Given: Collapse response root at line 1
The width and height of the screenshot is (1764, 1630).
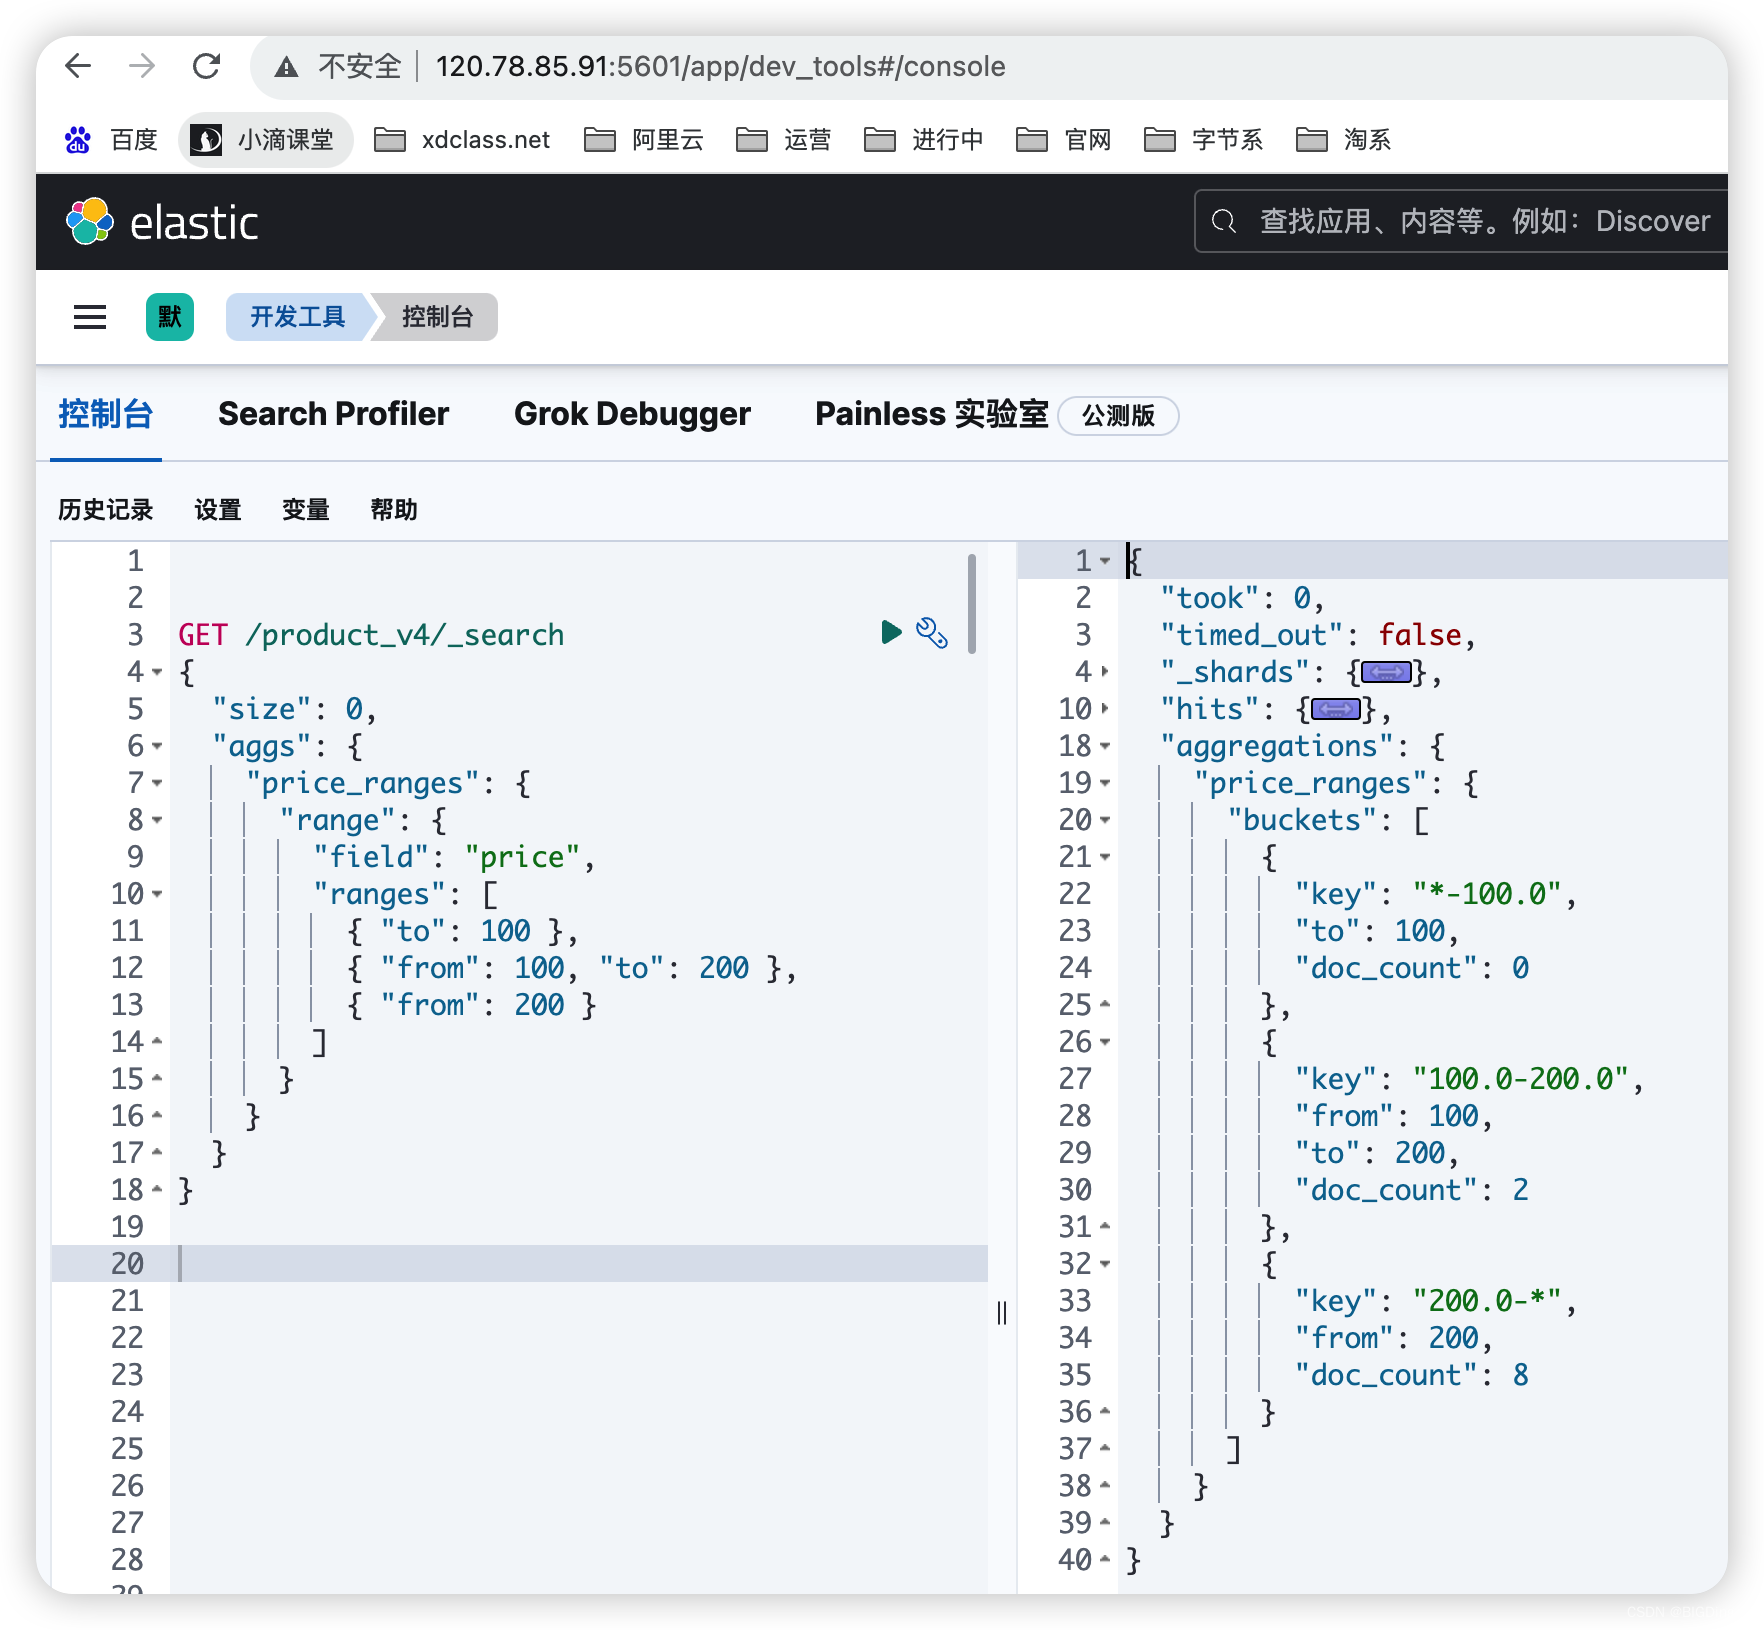Looking at the screenshot, I should point(1105,561).
